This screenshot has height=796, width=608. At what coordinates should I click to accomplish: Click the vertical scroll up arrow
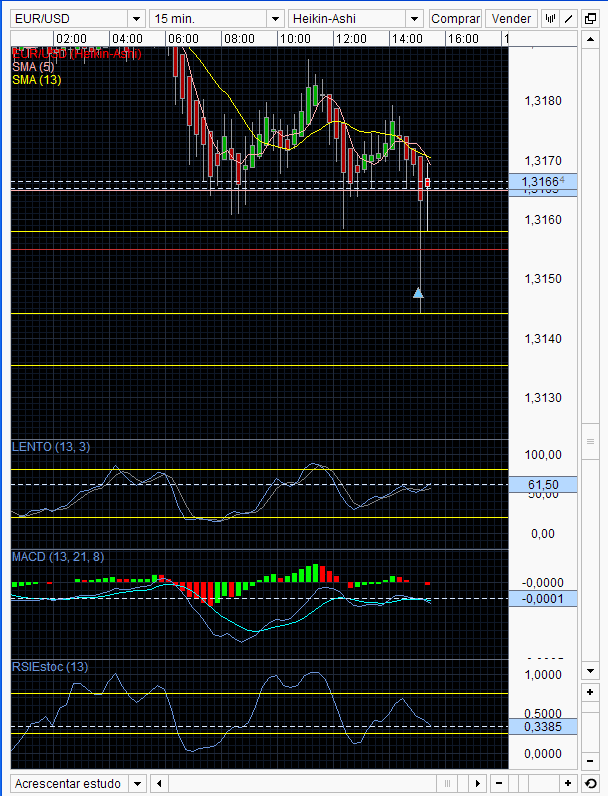pos(590,39)
